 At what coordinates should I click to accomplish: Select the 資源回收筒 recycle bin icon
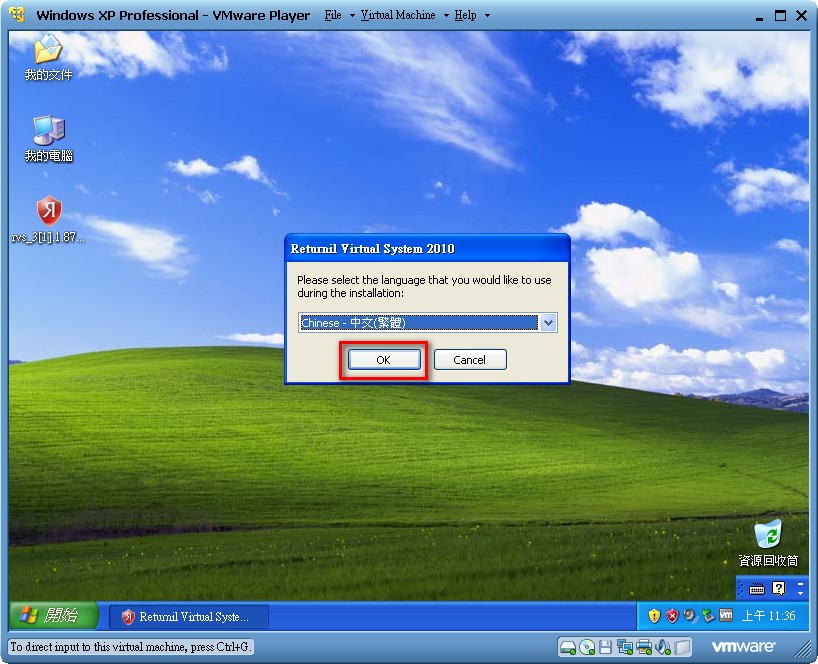[x=768, y=543]
